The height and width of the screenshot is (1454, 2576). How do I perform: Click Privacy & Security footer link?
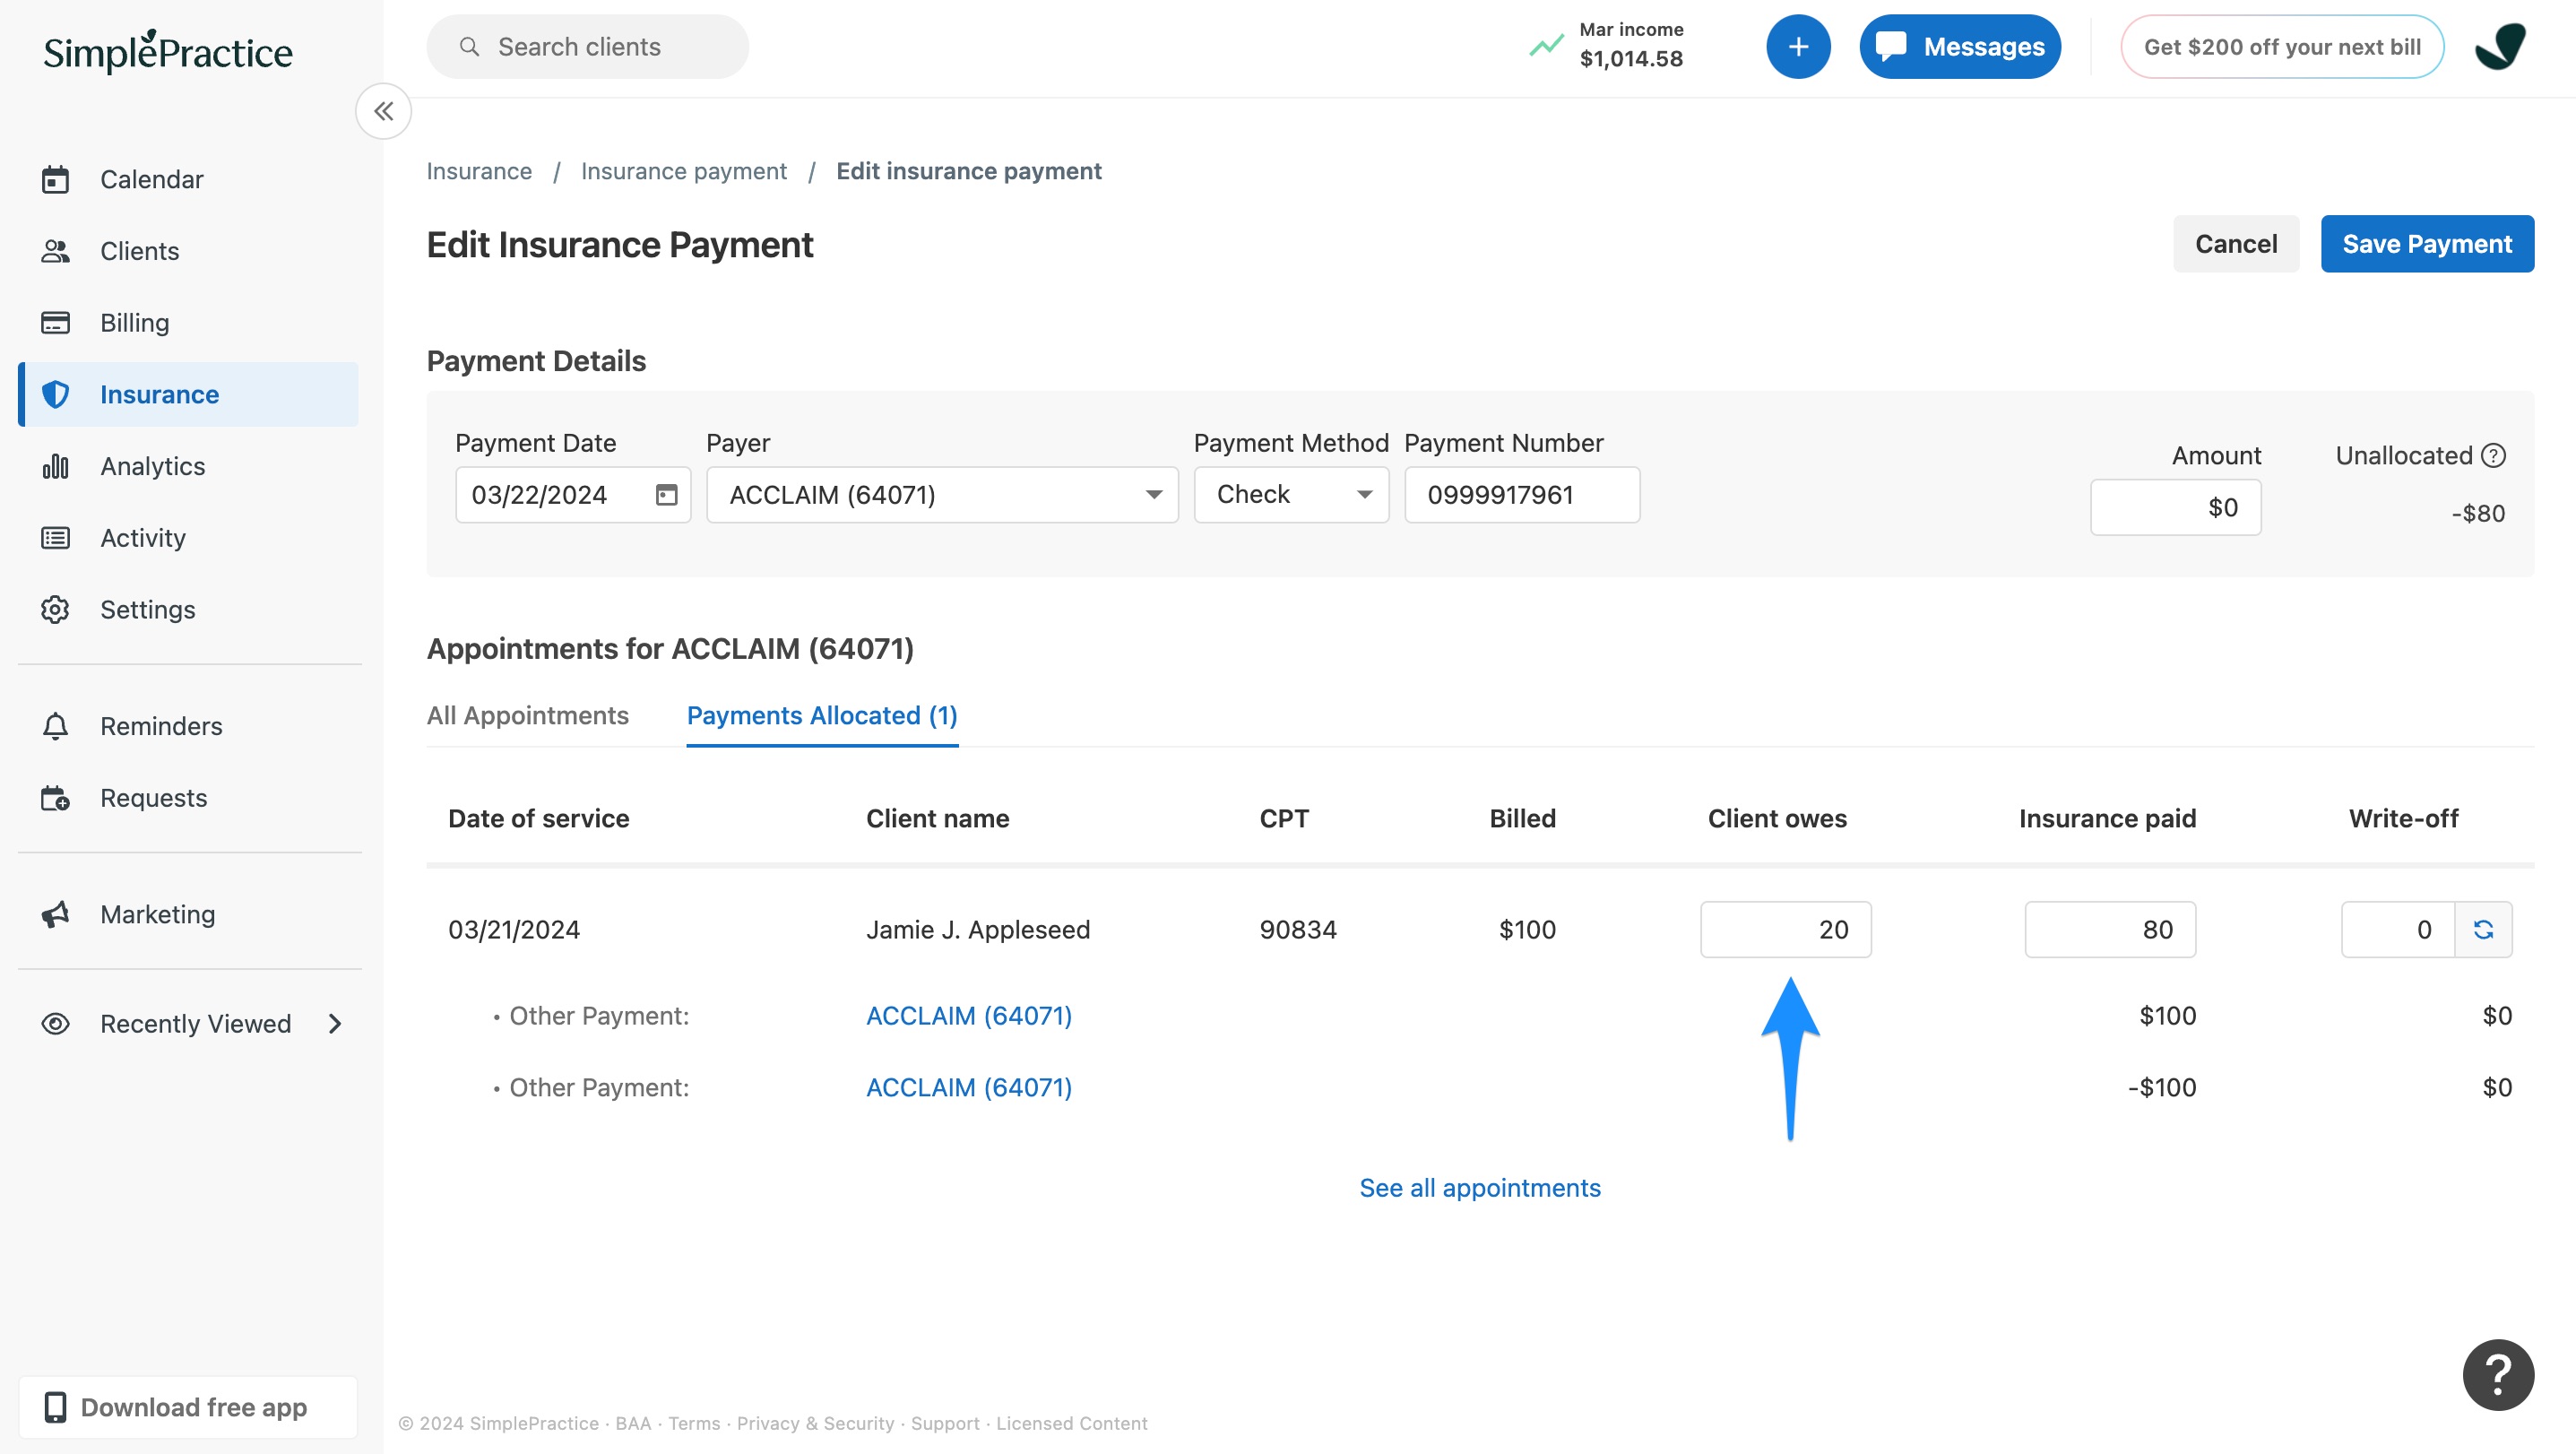[x=815, y=1423]
